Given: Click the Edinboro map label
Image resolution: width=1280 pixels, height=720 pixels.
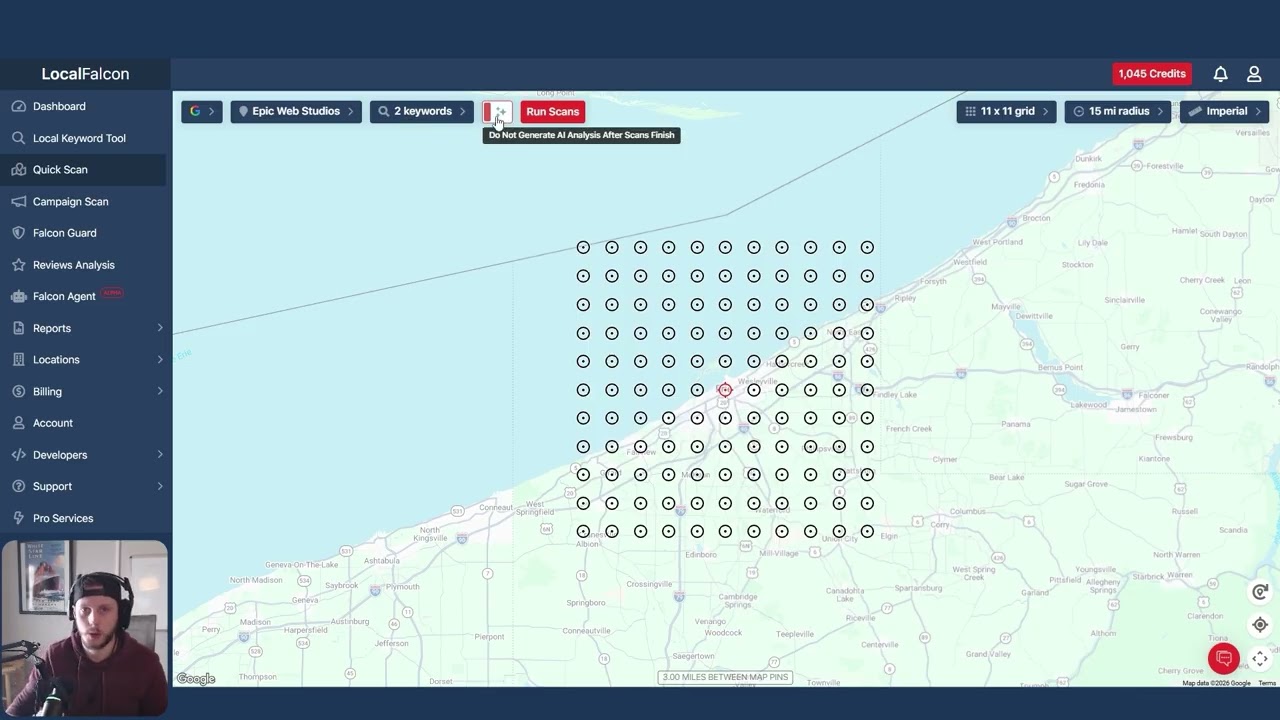Looking at the screenshot, I should (701, 554).
